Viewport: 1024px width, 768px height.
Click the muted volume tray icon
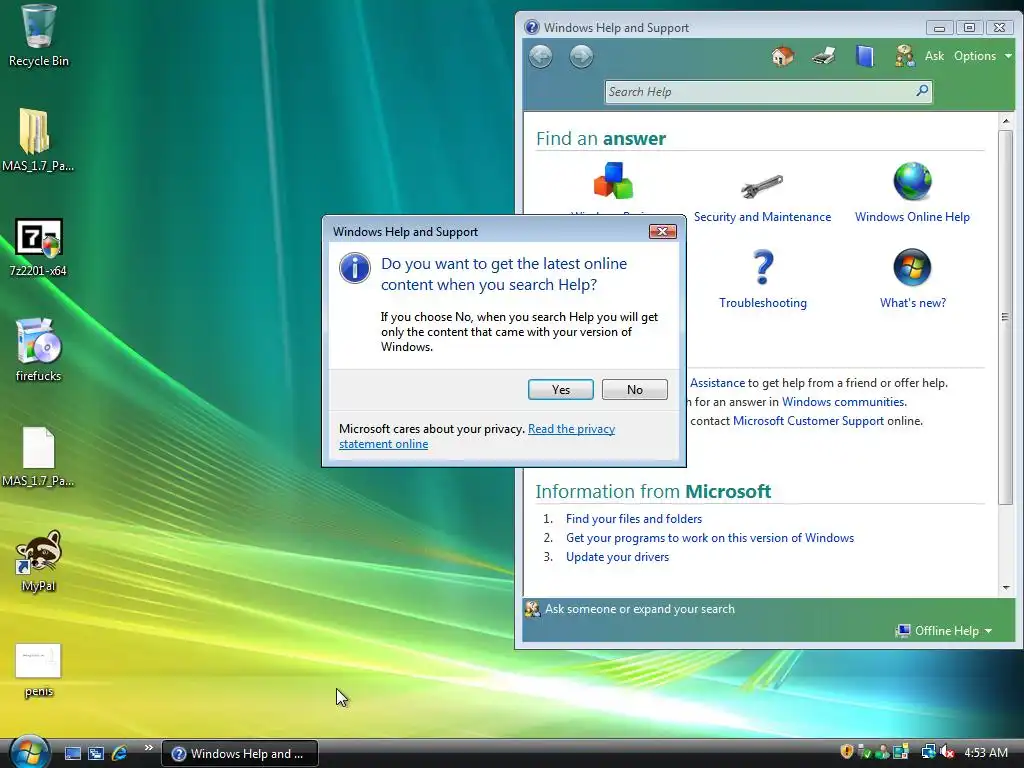pyautogui.click(x=947, y=752)
